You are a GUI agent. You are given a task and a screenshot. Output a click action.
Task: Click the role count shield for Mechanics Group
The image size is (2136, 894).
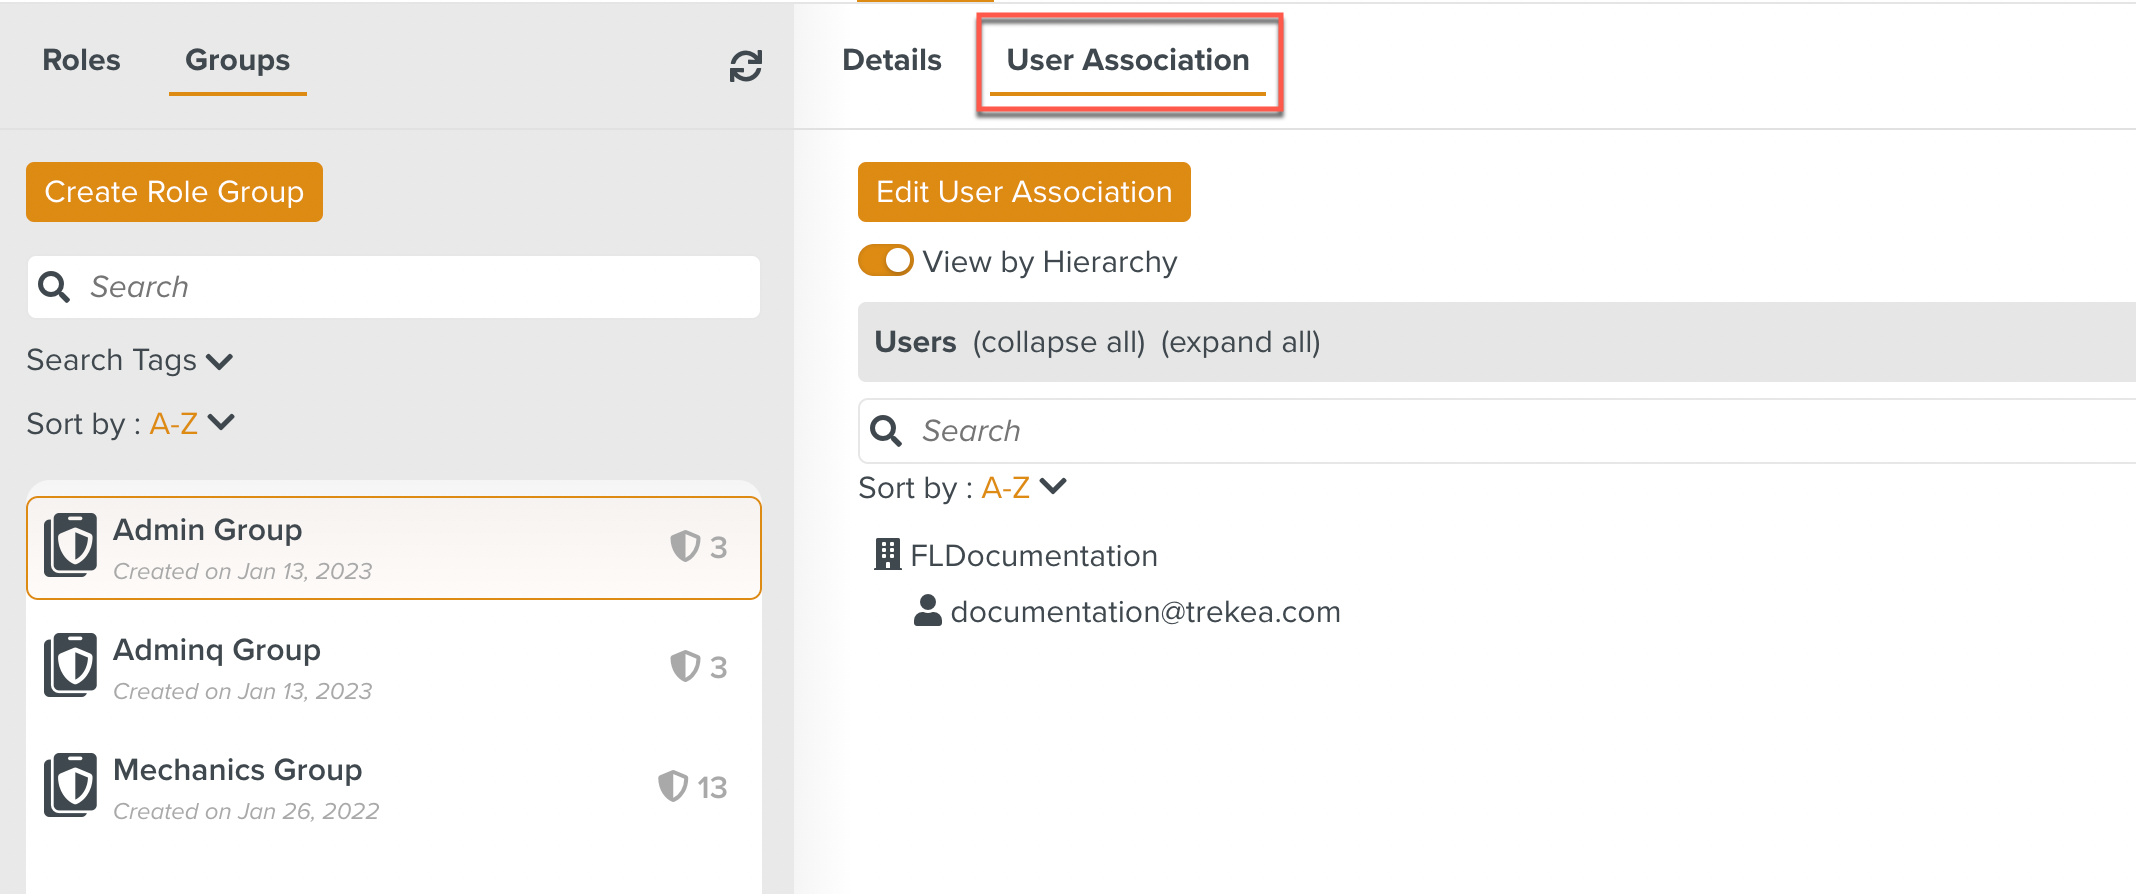tap(673, 787)
